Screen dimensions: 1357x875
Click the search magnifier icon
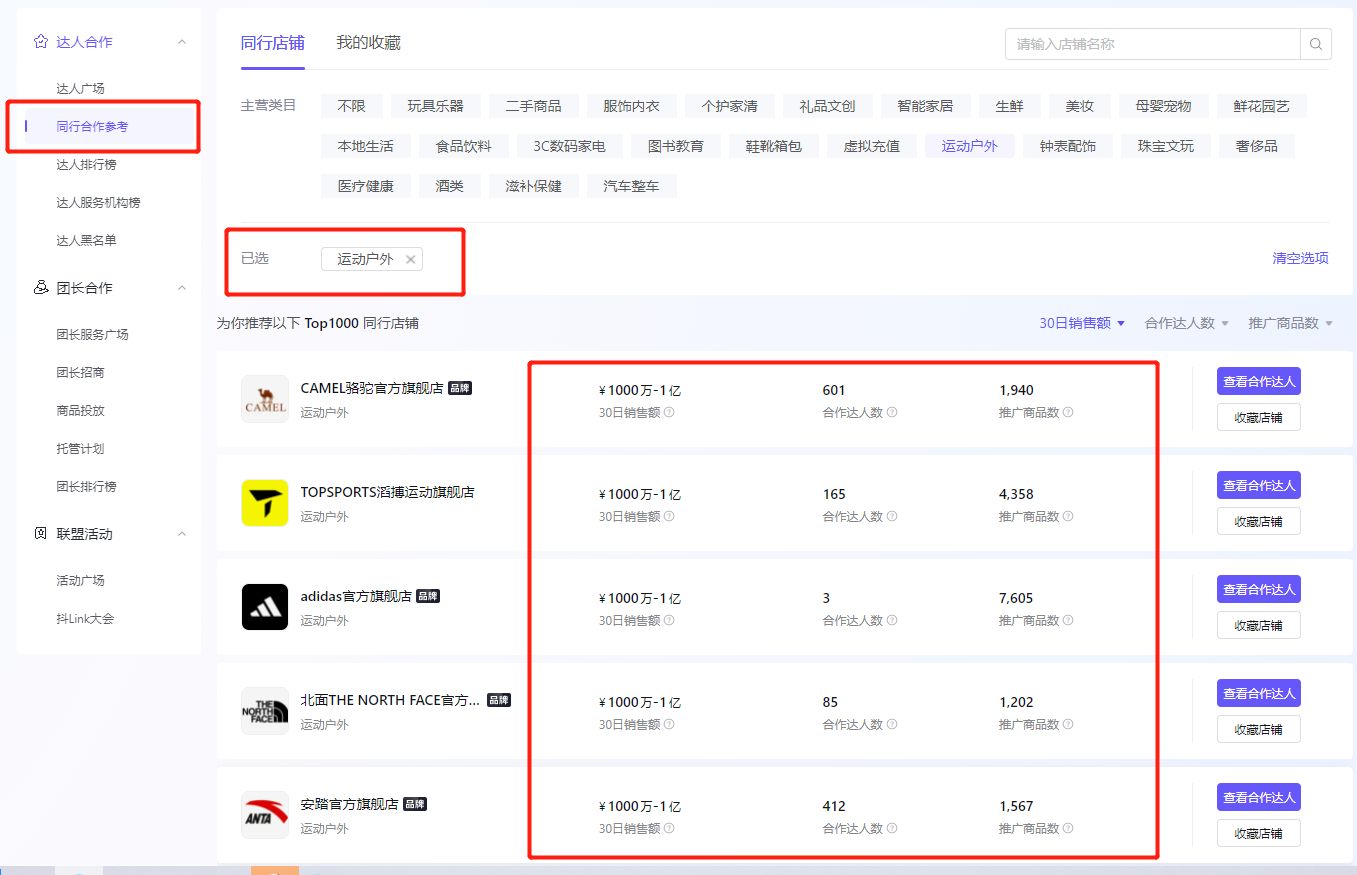coord(1315,44)
